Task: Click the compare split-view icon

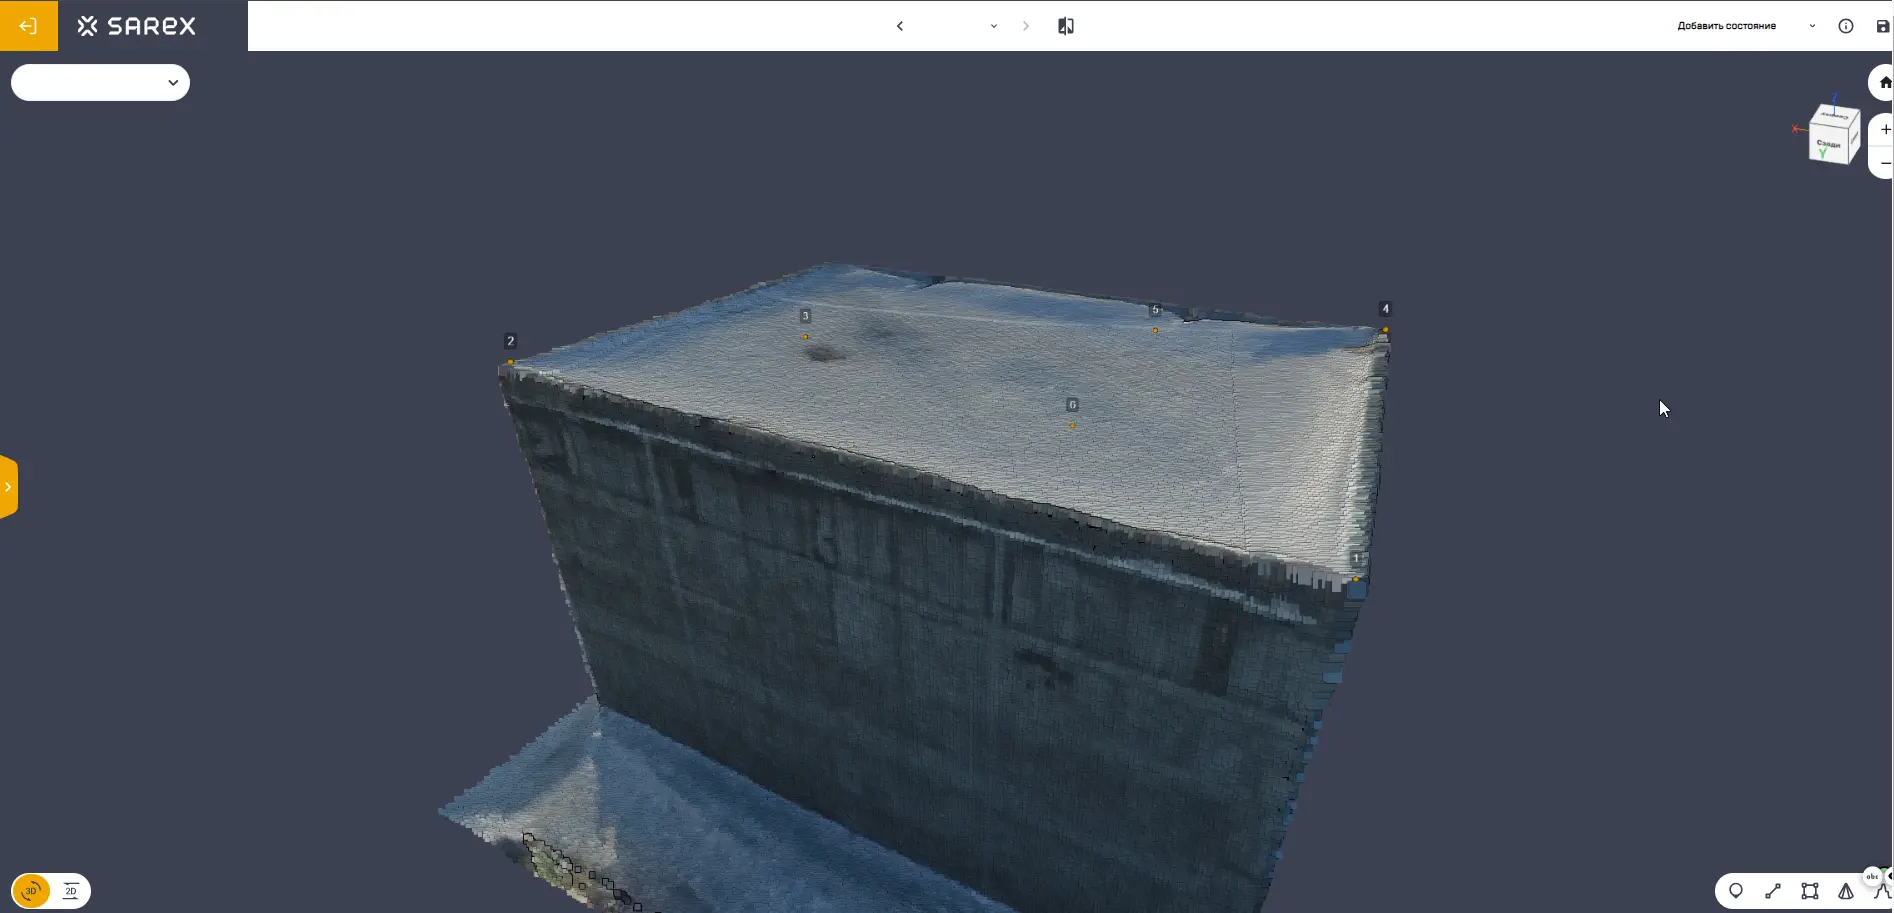Action: point(1066,26)
